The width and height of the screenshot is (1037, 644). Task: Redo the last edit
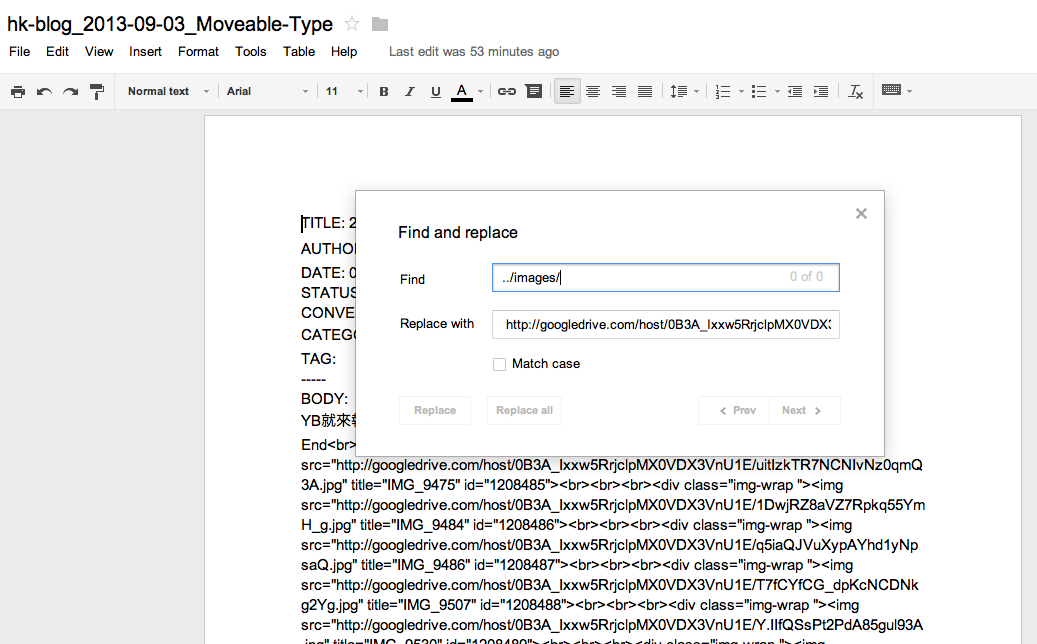pyautogui.click(x=69, y=91)
